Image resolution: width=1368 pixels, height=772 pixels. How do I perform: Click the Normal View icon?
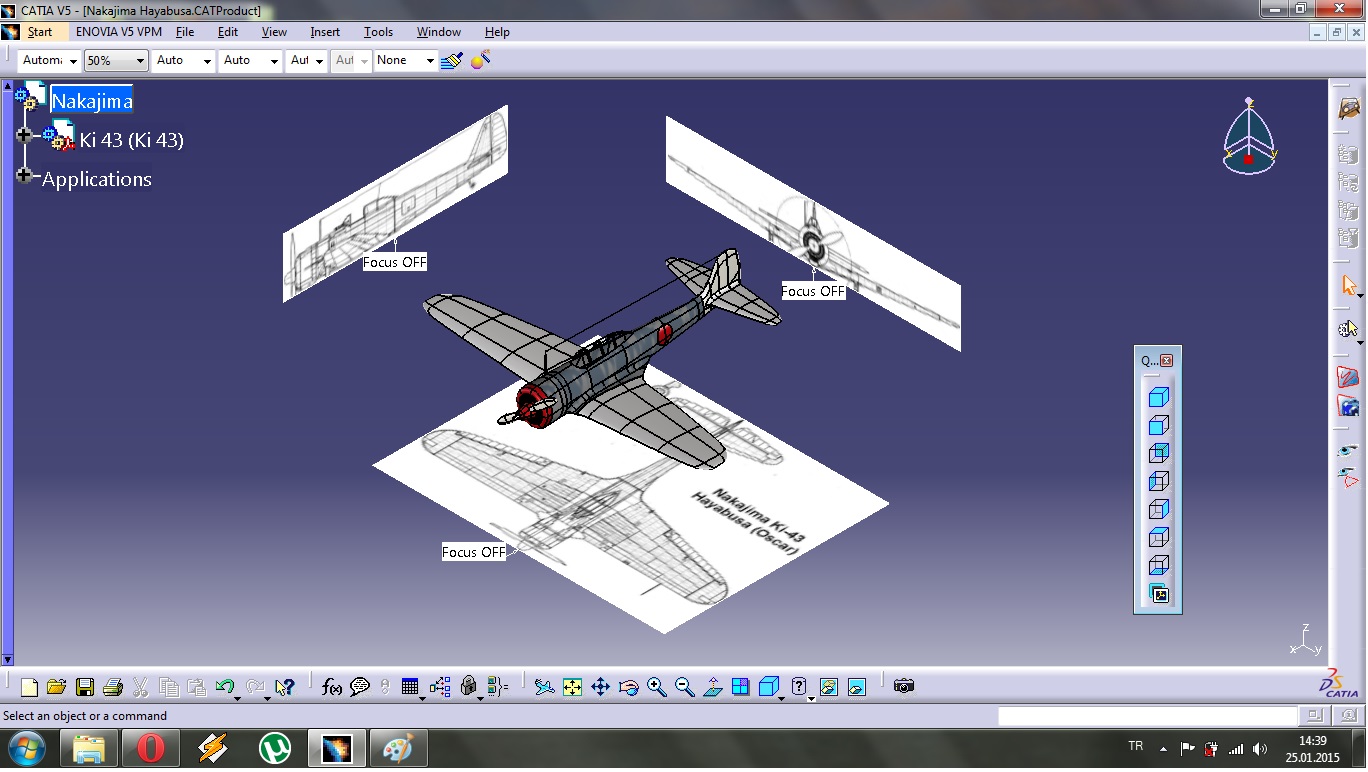pyautogui.click(x=712, y=687)
